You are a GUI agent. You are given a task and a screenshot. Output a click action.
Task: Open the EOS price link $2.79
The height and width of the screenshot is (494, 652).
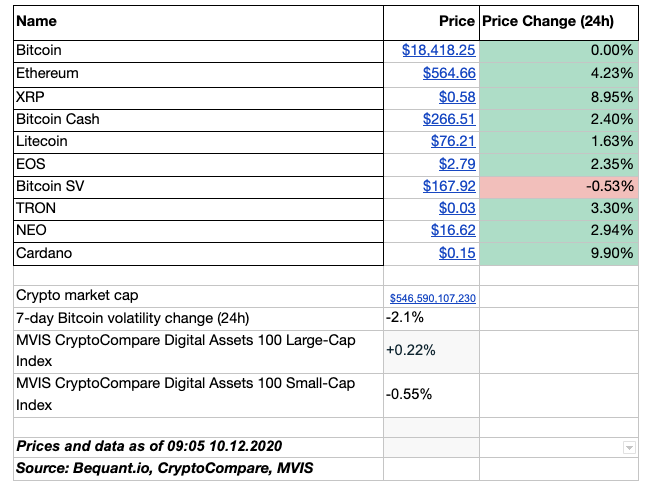(x=457, y=164)
